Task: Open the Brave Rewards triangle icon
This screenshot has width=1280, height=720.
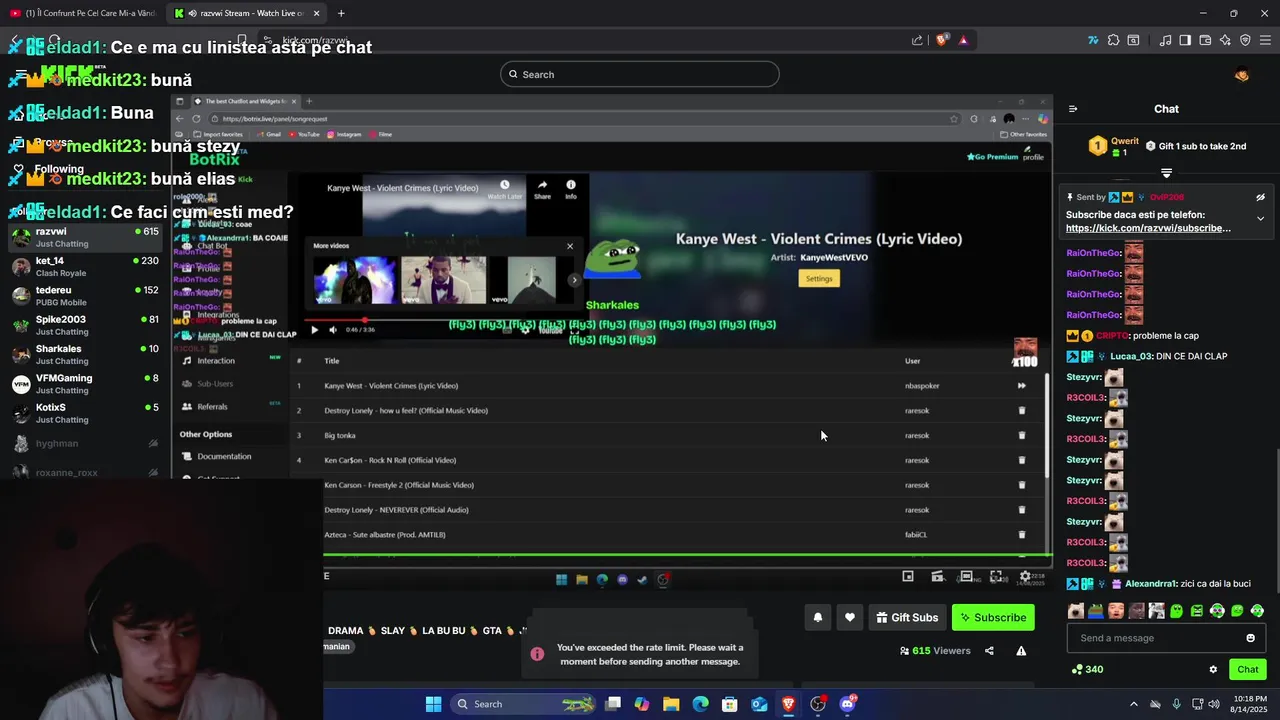Action: click(963, 40)
